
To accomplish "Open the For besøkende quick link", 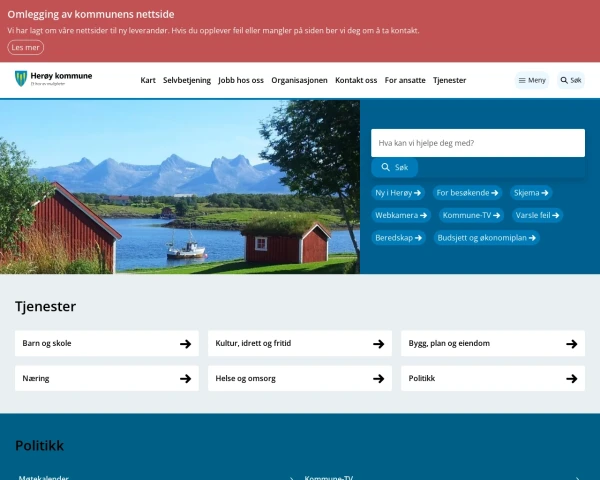I will 467,193.
